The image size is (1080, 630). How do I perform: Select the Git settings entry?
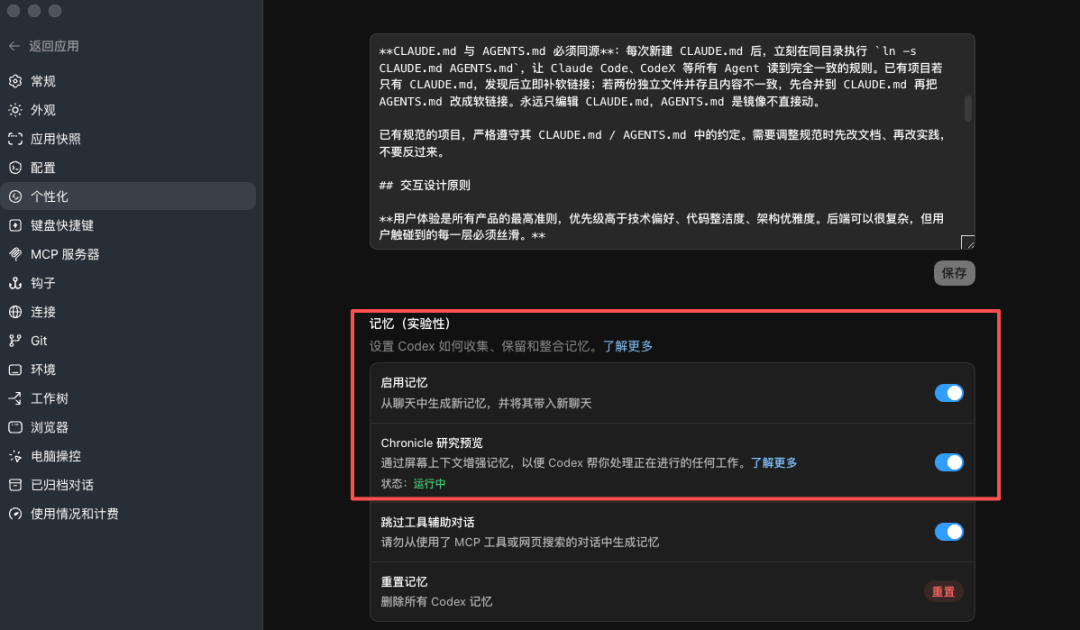pyautogui.click(x=128, y=341)
